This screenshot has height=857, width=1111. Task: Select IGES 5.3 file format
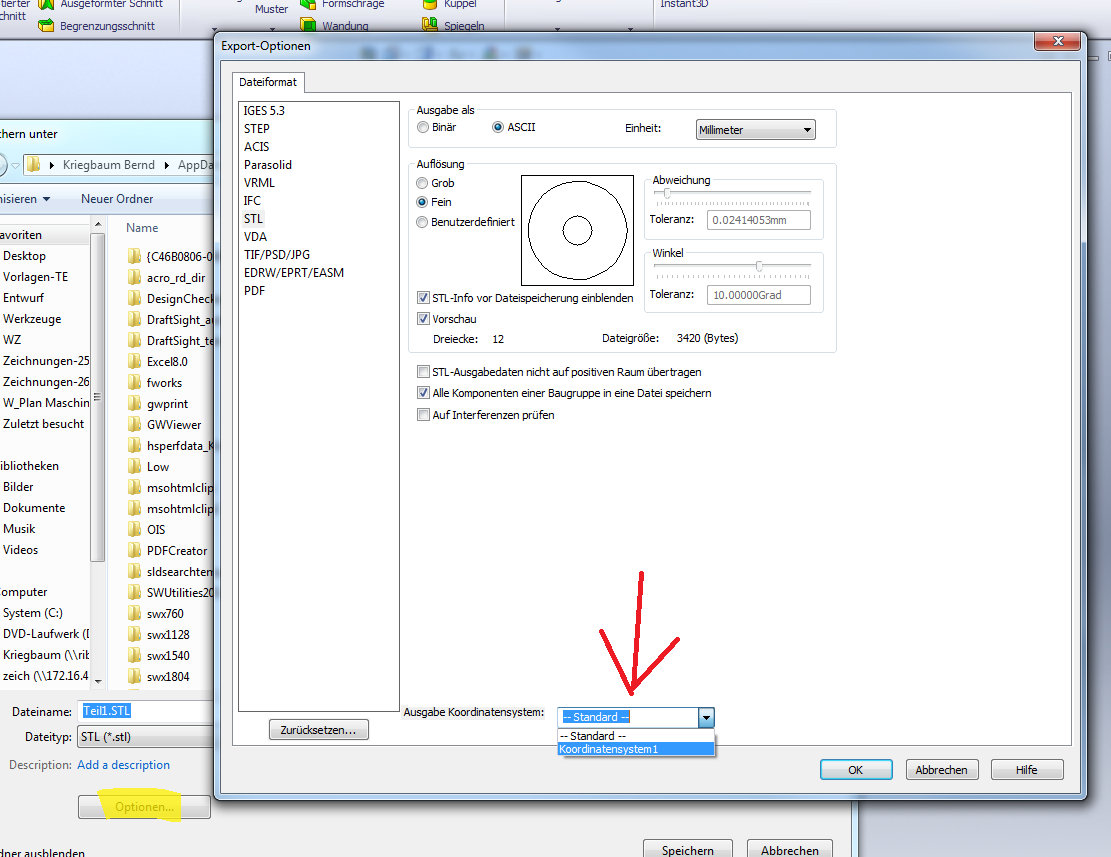264,110
